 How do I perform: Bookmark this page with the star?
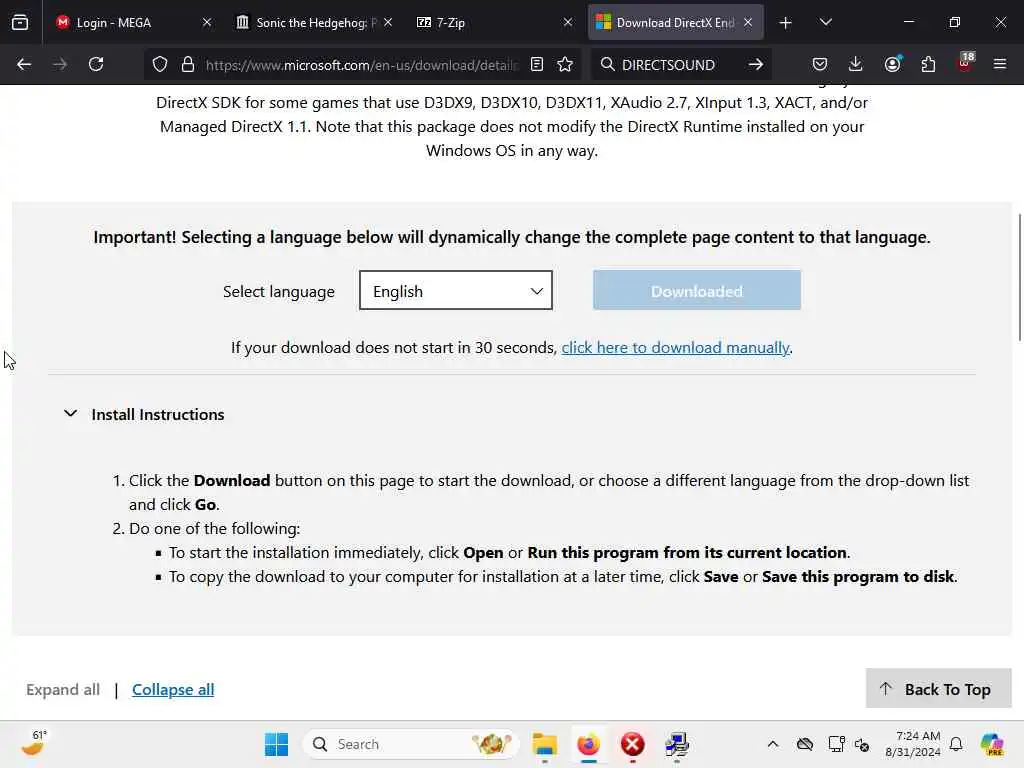[x=565, y=64]
